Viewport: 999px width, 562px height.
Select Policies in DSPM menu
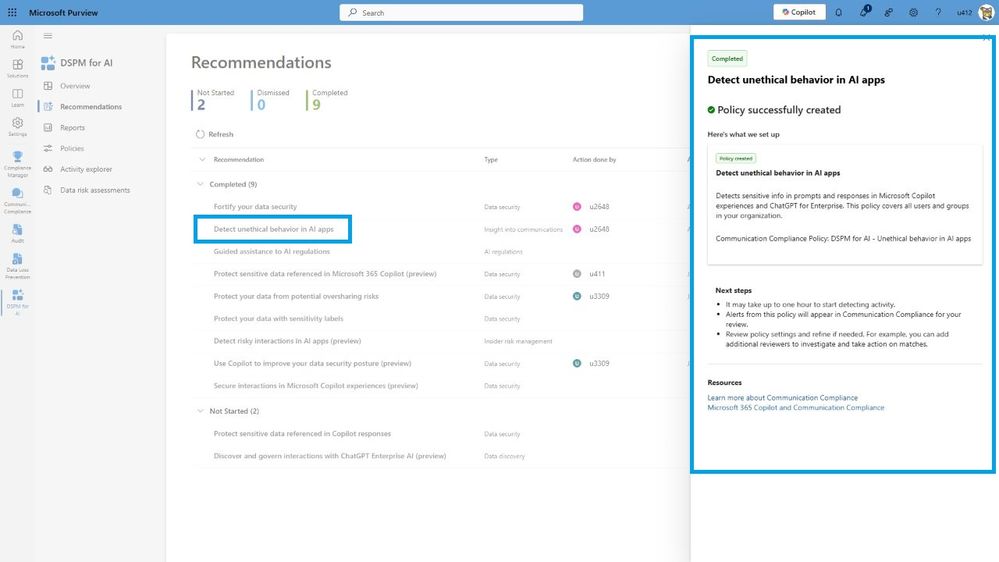(72, 148)
